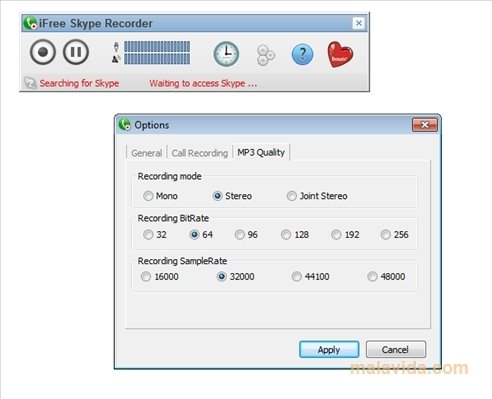Switch to the Call Recording tab
Viewport: 492px width, 399px height.
199,153
